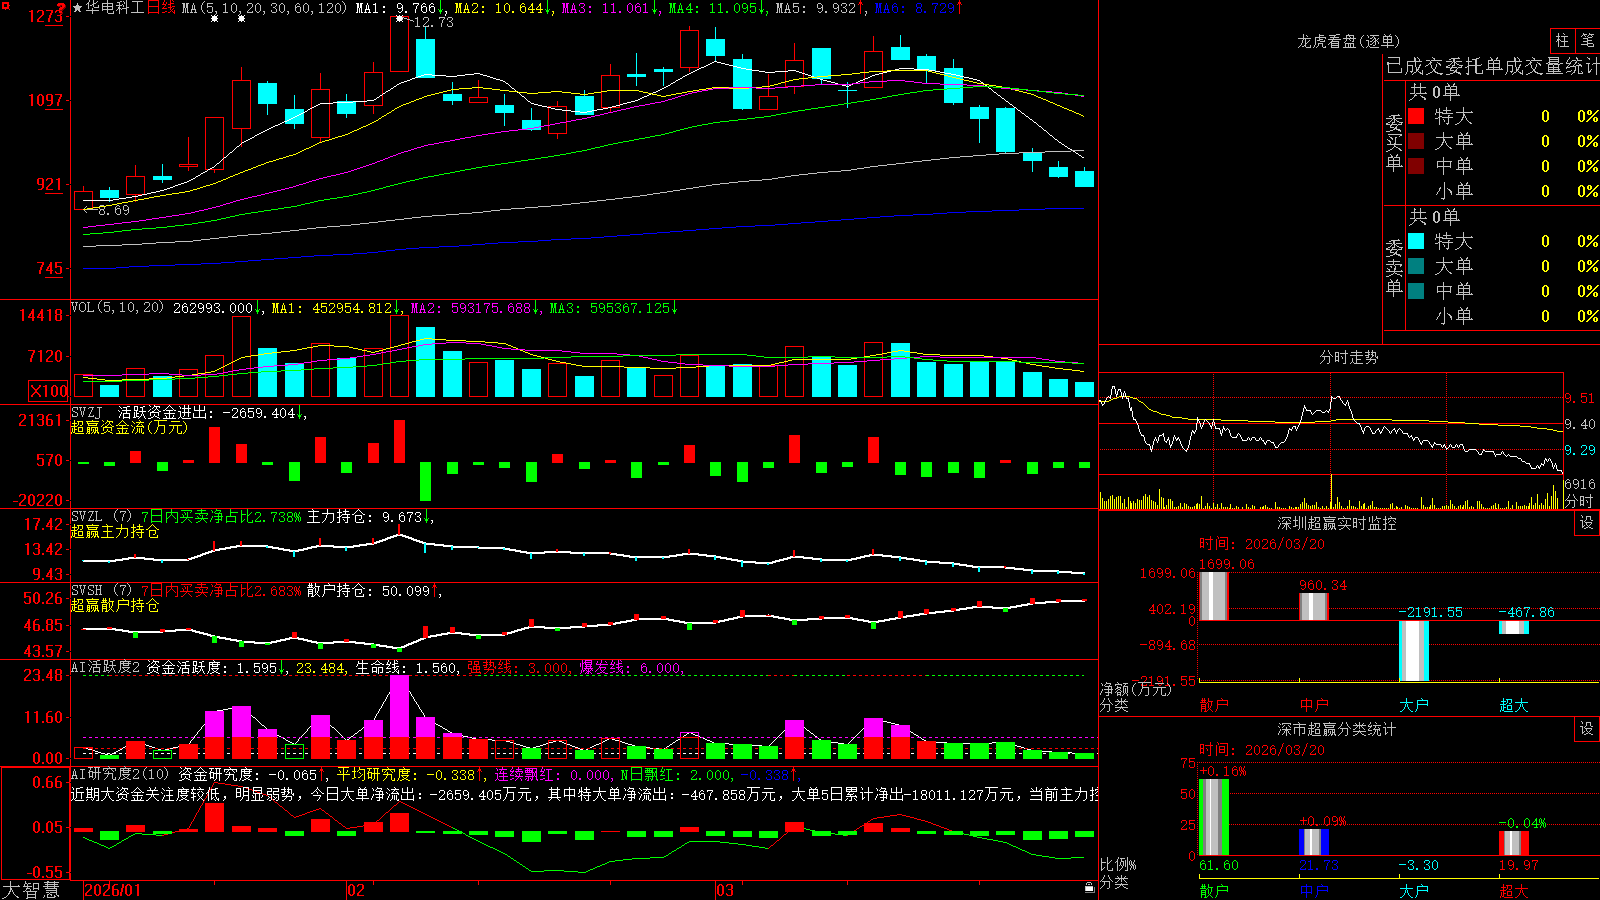Click the teal 中单 sell-order swatch

coord(1416,291)
